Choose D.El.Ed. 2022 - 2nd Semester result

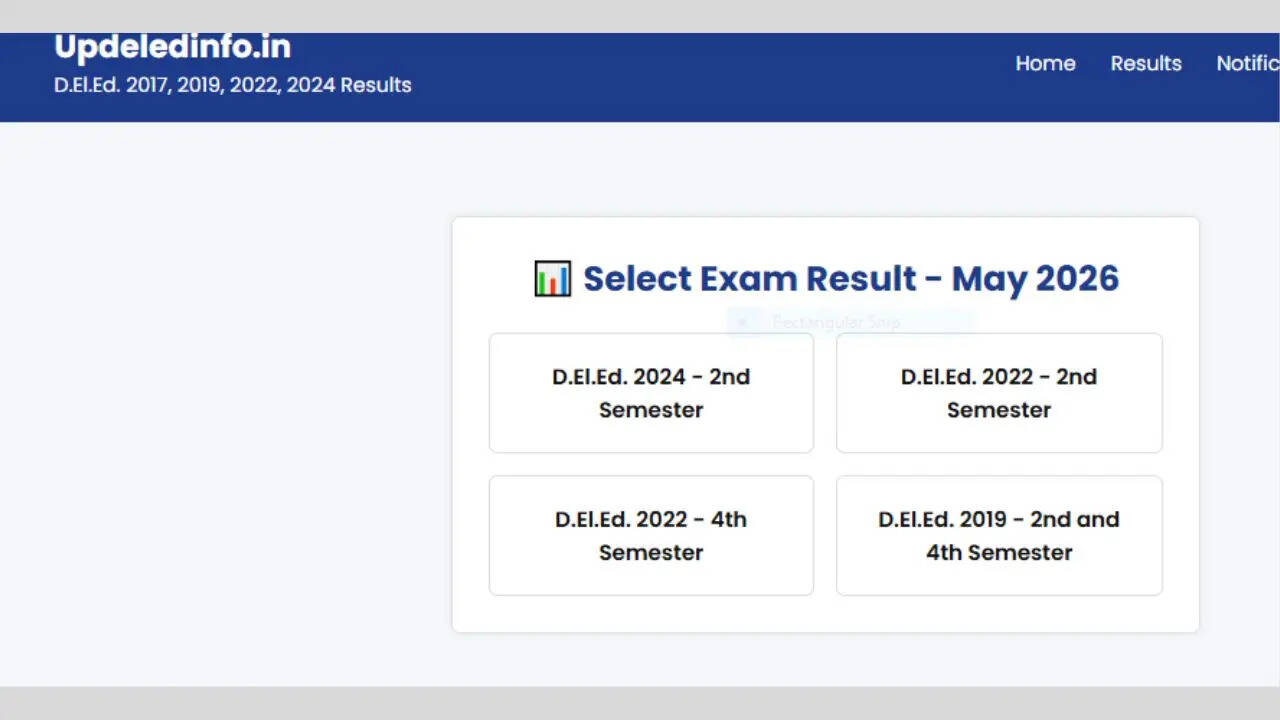pyautogui.click(x=999, y=393)
